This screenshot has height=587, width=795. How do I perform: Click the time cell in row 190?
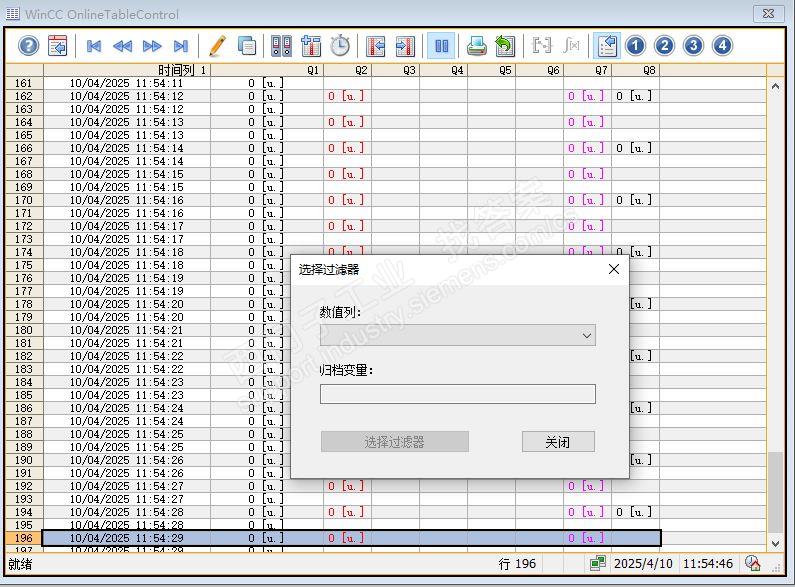[x=127, y=460]
